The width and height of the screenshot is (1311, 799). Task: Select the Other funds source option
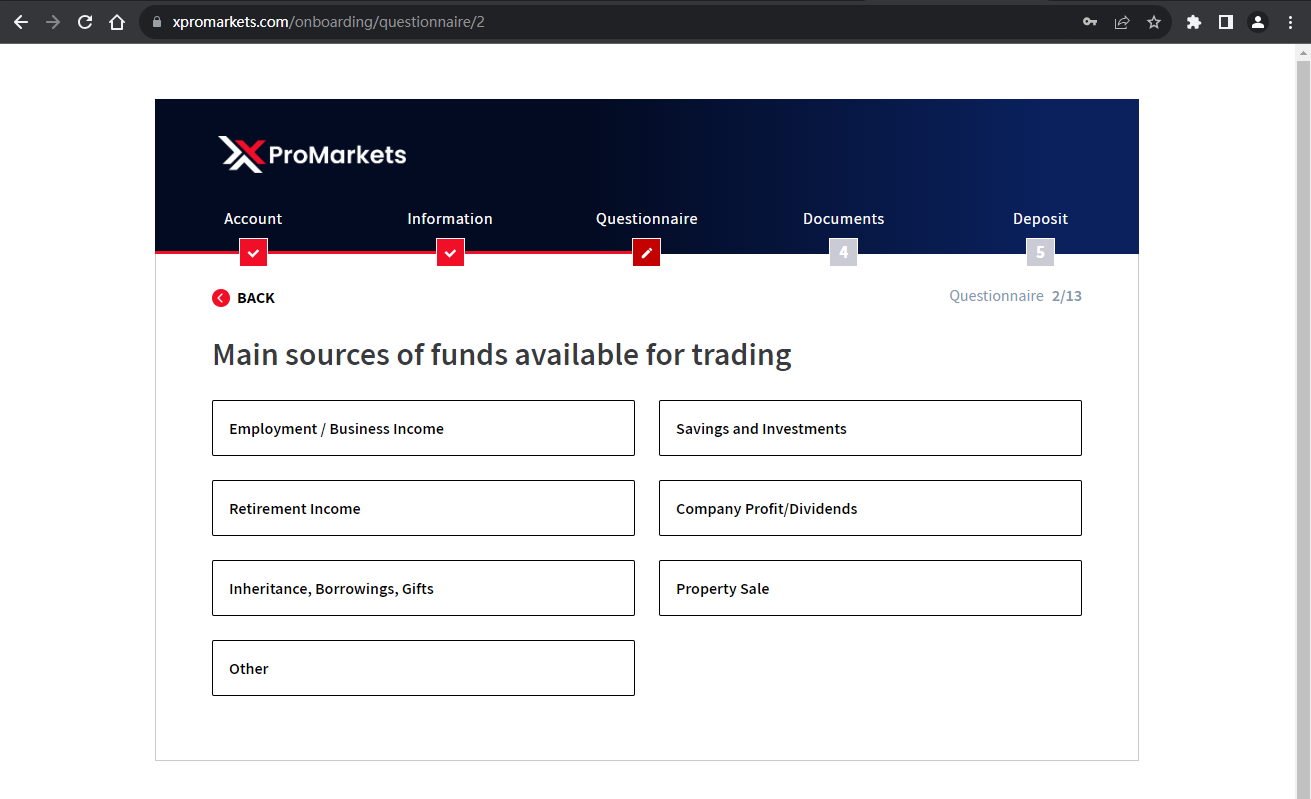tap(423, 668)
